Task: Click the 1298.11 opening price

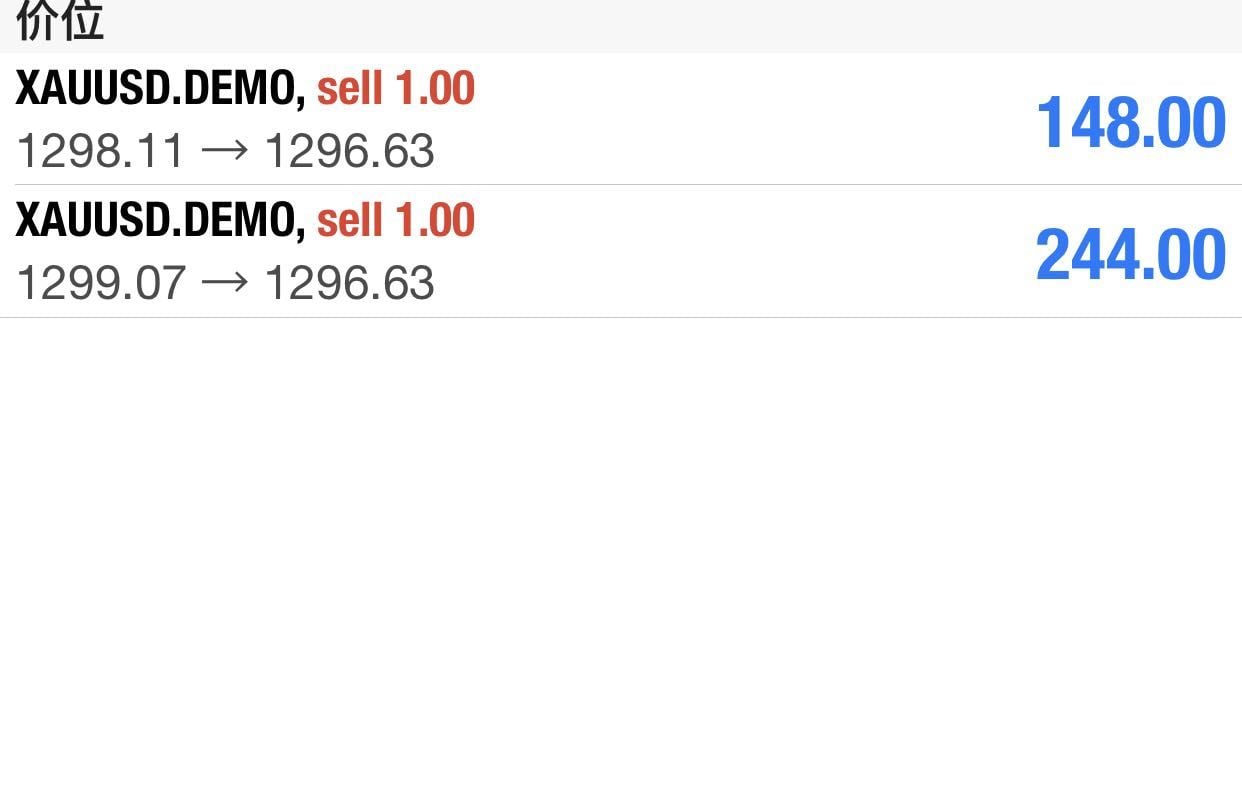Action: [x=100, y=152]
